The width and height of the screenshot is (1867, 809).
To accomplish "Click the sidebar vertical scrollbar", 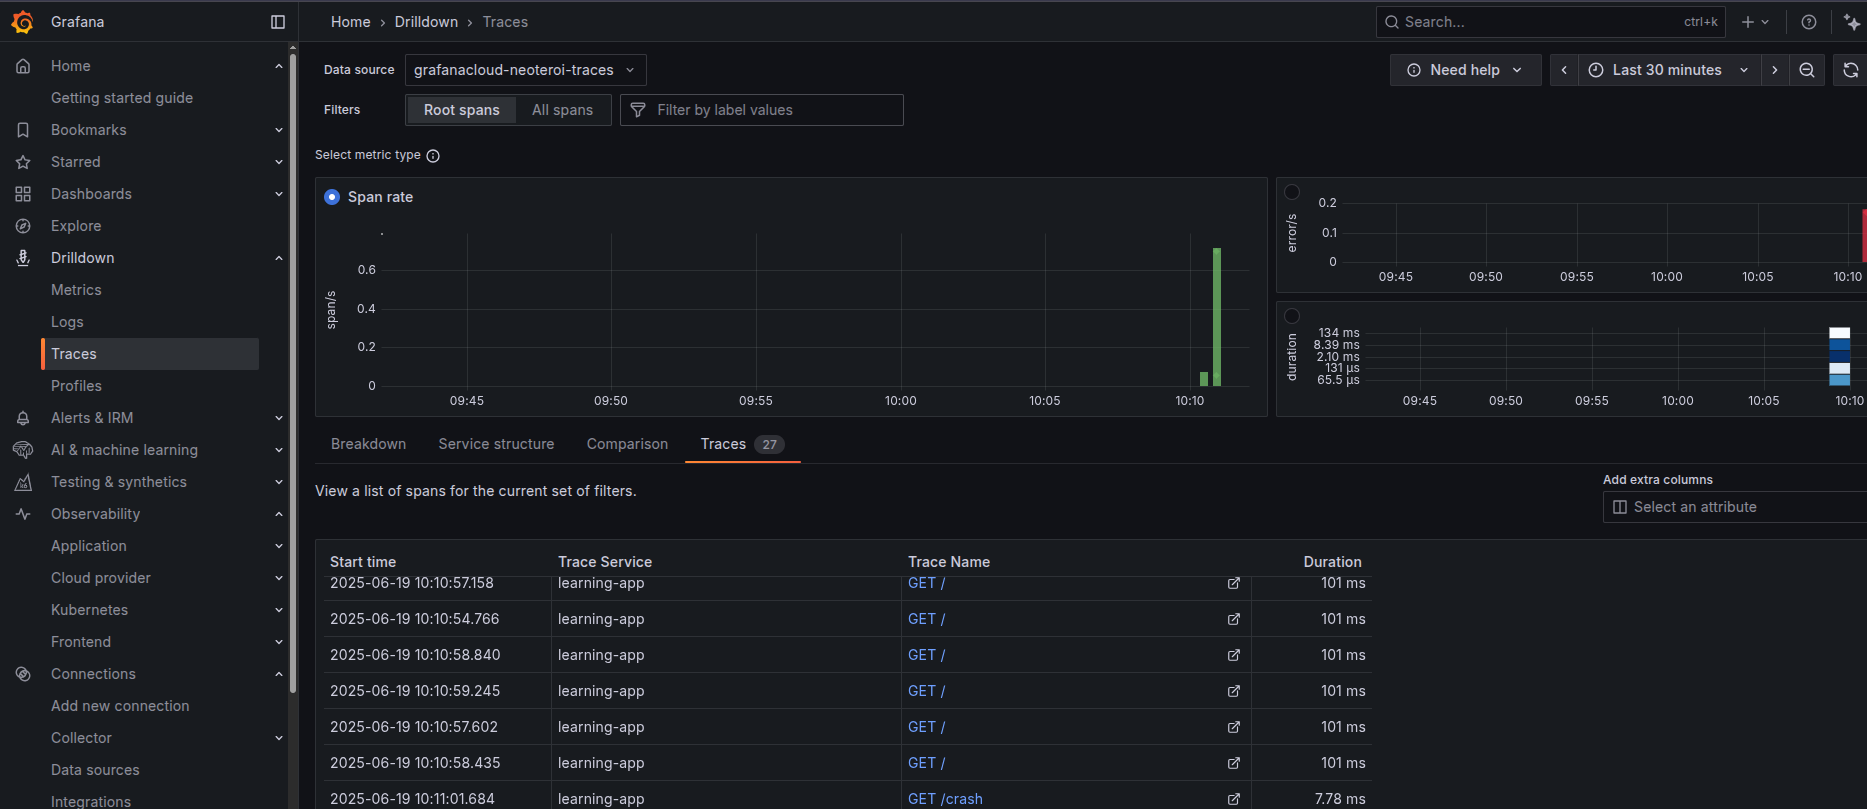I will [x=292, y=373].
